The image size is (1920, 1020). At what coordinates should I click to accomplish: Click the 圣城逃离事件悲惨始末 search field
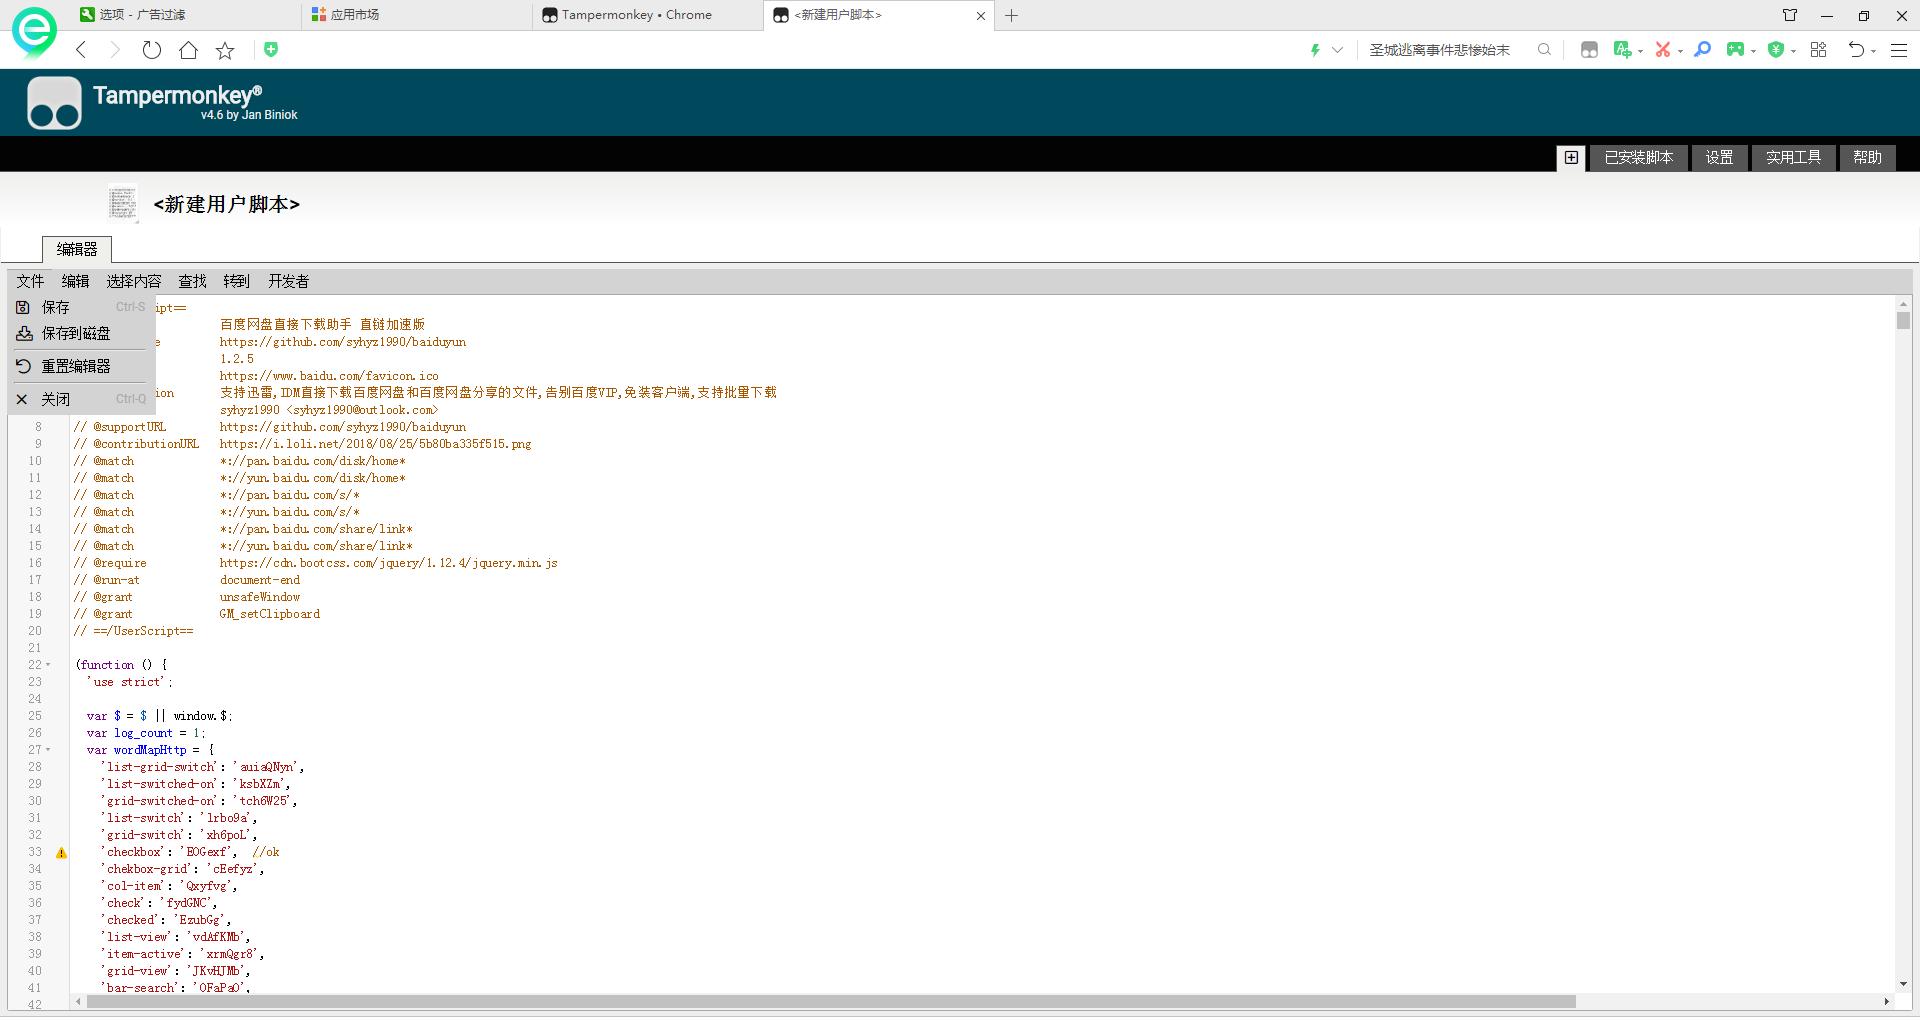[1440, 50]
